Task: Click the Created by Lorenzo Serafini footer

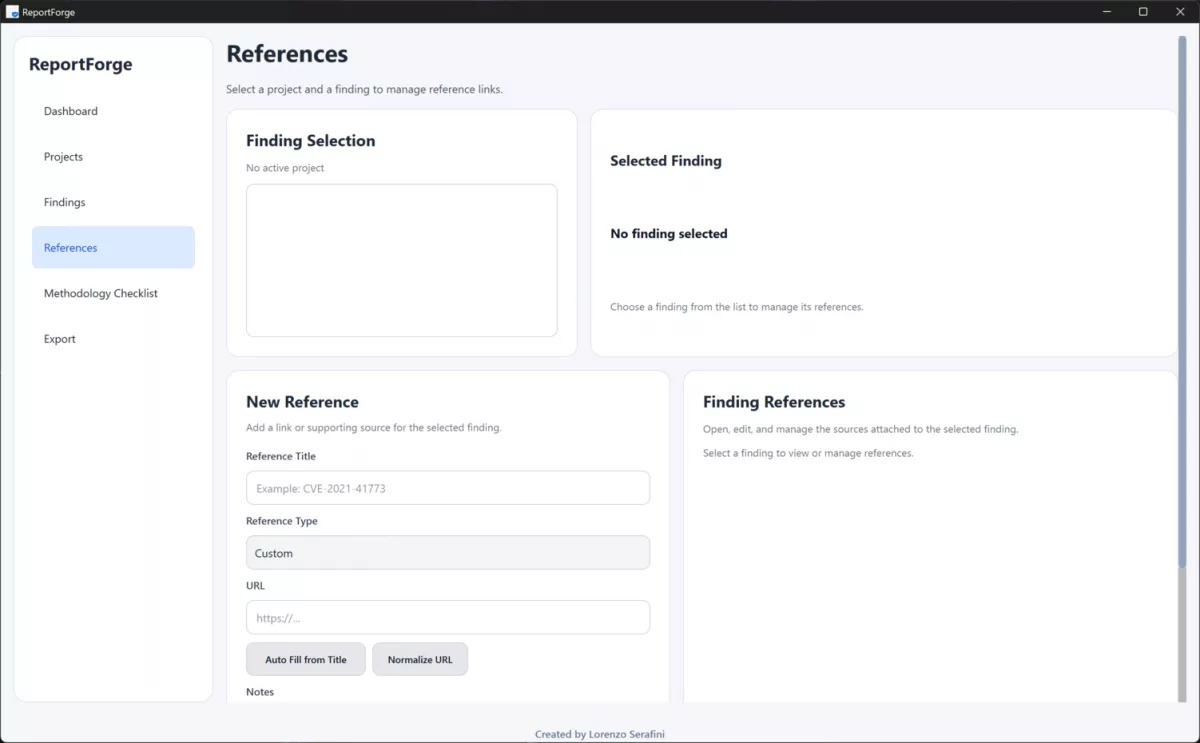Action: click(599, 733)
